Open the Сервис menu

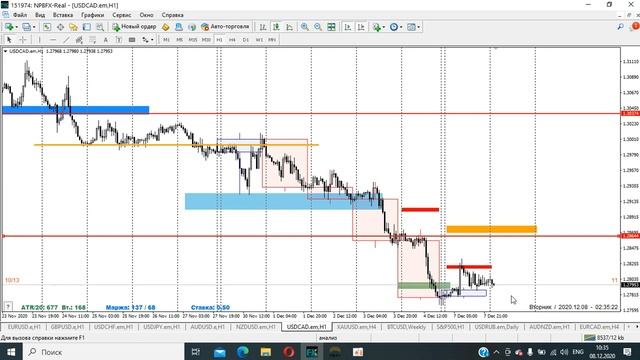point(122,15)
